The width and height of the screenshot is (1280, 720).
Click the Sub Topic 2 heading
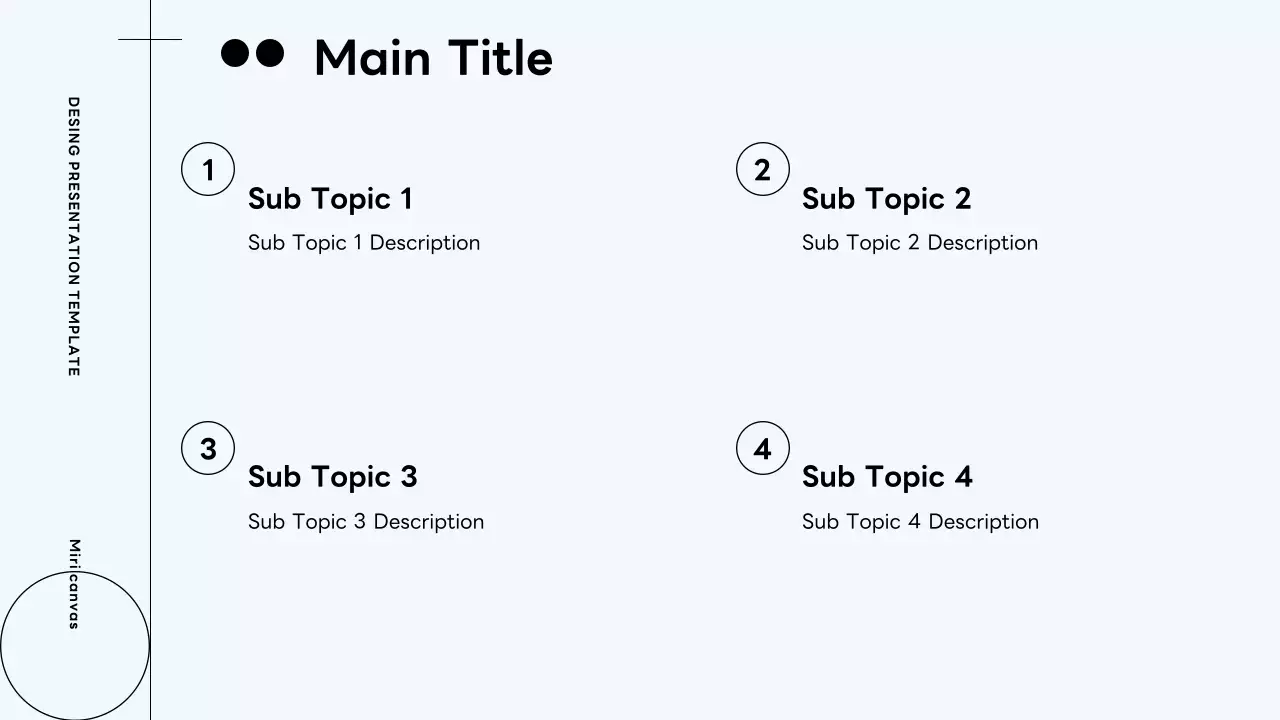click(x=886, y=199)
